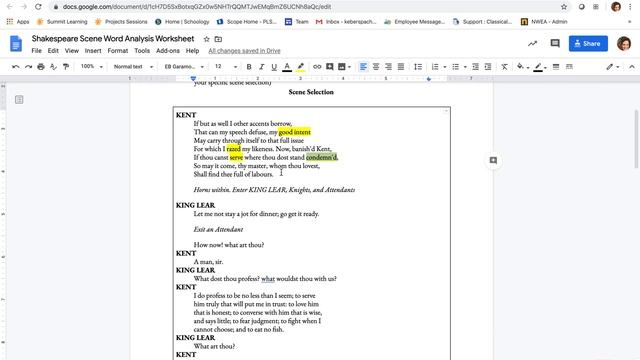Add comment button on right margin
This screenshot has height=360, width=640.
tap(493, 160)
